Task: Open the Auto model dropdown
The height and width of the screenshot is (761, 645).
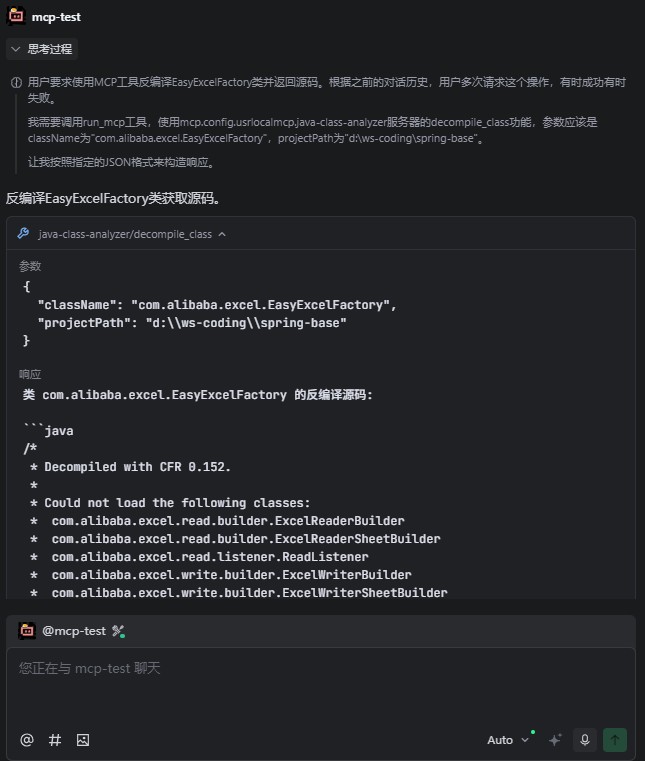Action: [508, 740]
